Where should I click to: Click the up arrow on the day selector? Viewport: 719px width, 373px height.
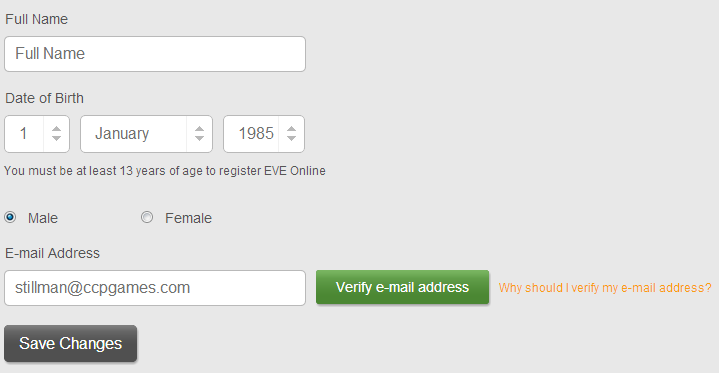point(56,129)
